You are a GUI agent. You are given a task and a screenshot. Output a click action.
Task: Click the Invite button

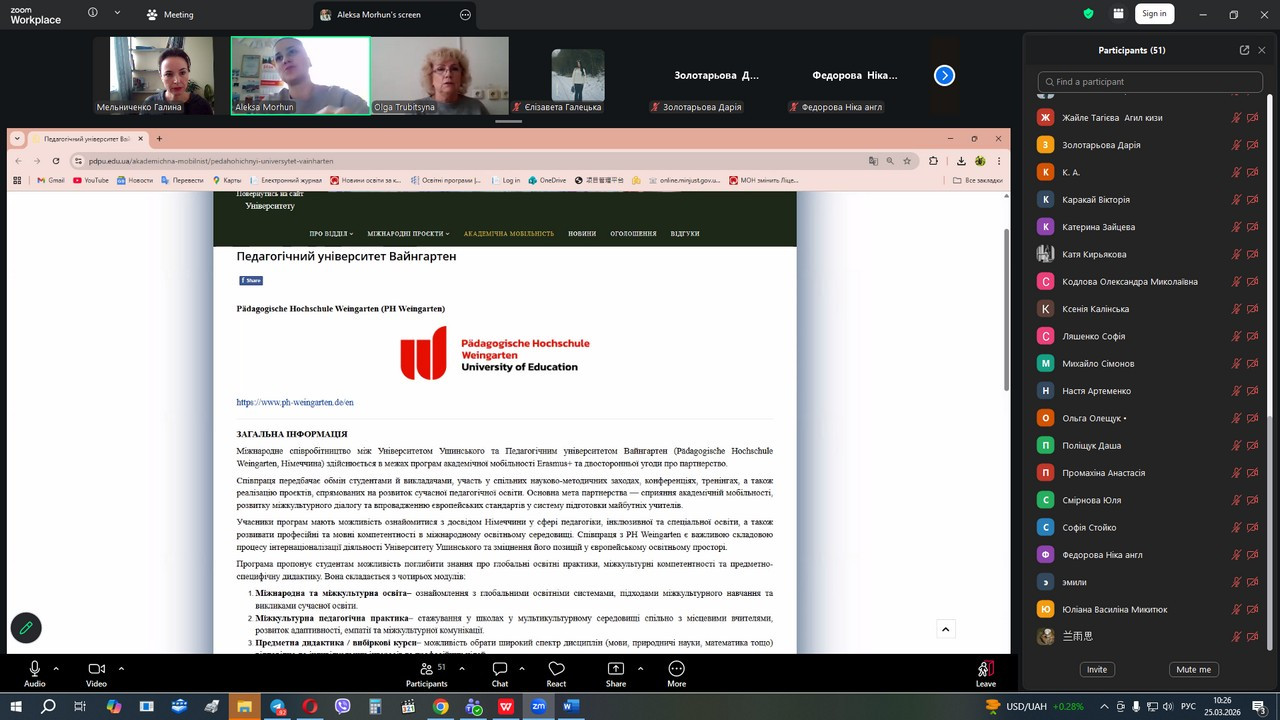tap(1097, 669)
